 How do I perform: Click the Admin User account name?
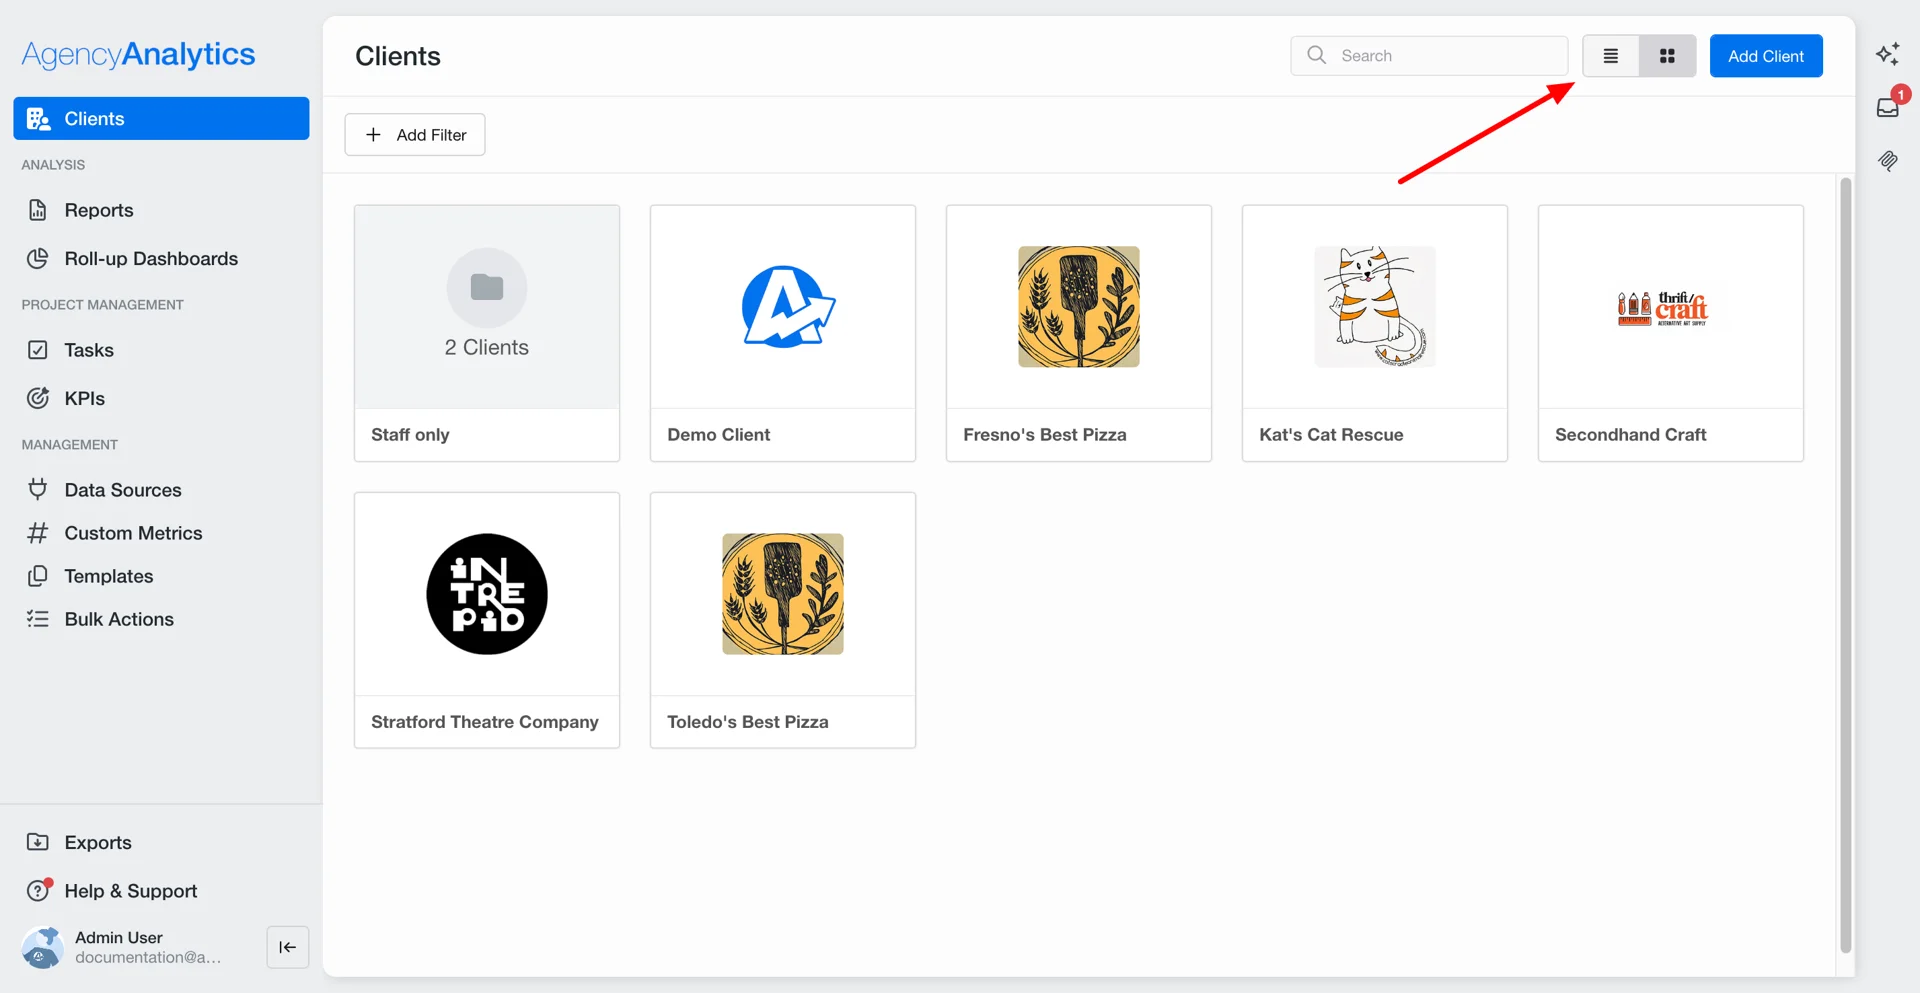click(x=119, y=937)
